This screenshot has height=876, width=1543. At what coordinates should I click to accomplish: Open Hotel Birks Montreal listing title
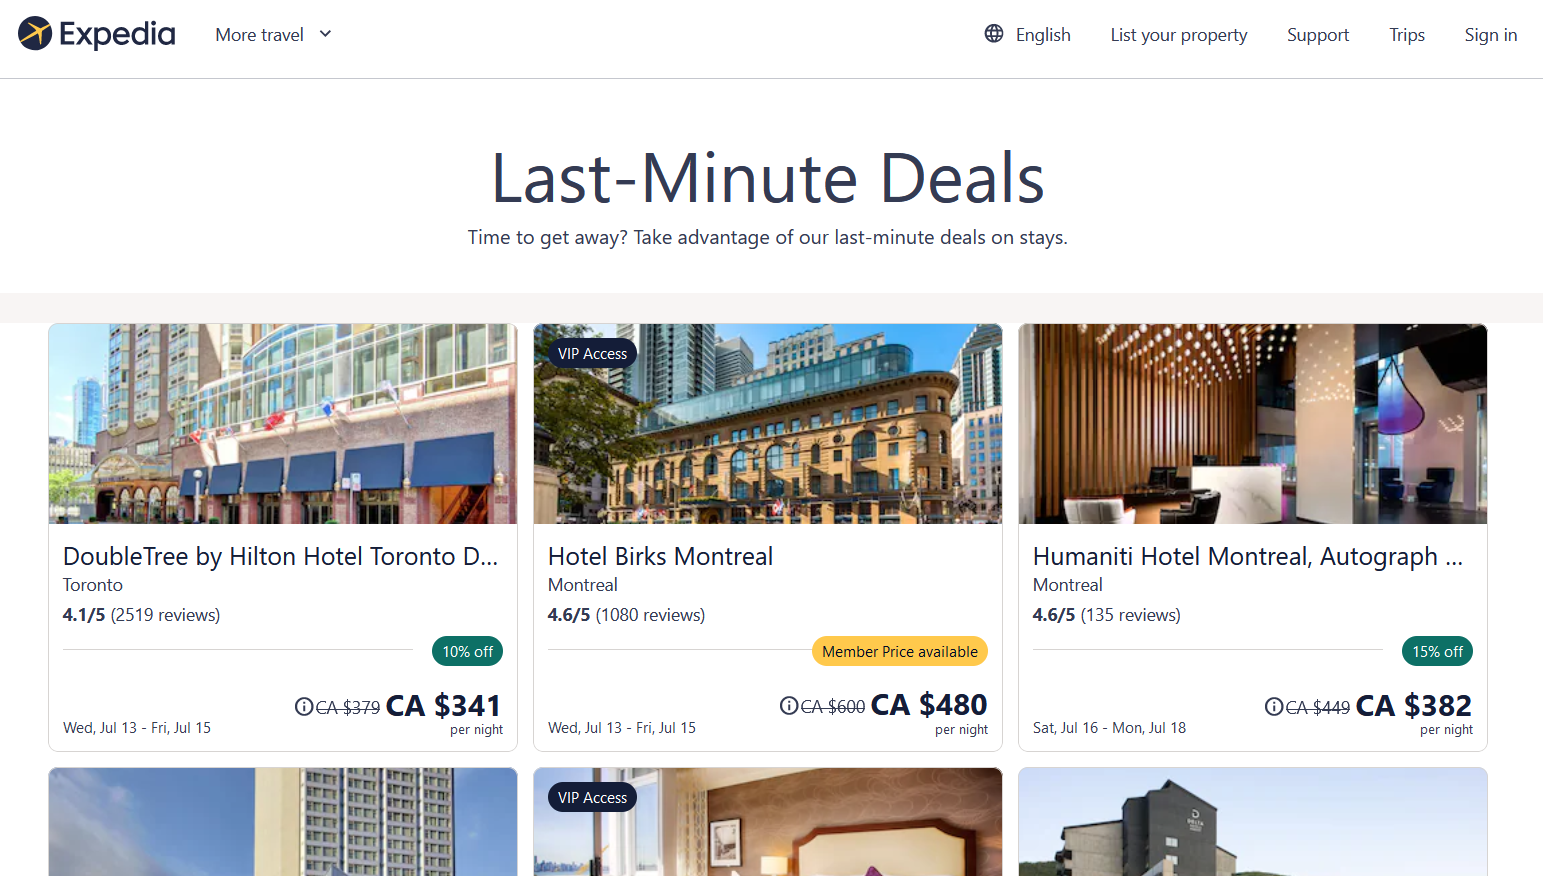pyautogui.click(x=660, y=556)
